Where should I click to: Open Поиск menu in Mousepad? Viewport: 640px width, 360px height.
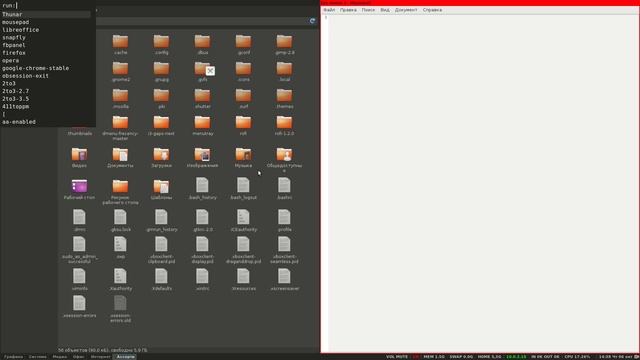(x=368, y=10)
